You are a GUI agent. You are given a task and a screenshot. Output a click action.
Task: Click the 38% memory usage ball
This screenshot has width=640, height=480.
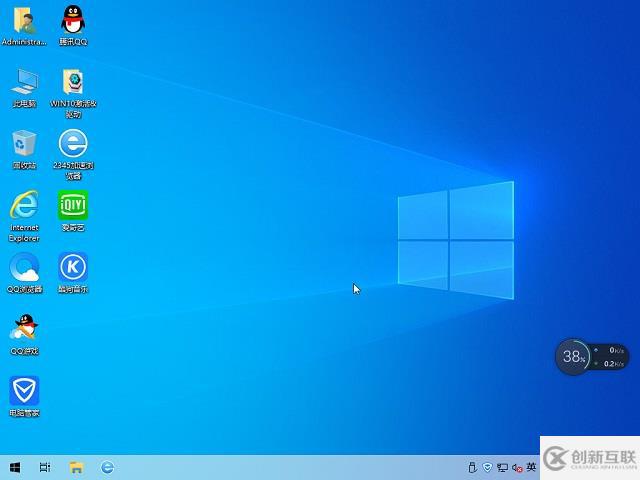(x=573, y=357)
